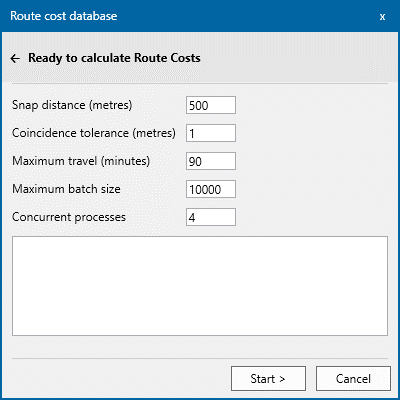Click inside the empty log output area
Viewport: 400px width, 400px height.
(200, 286)
